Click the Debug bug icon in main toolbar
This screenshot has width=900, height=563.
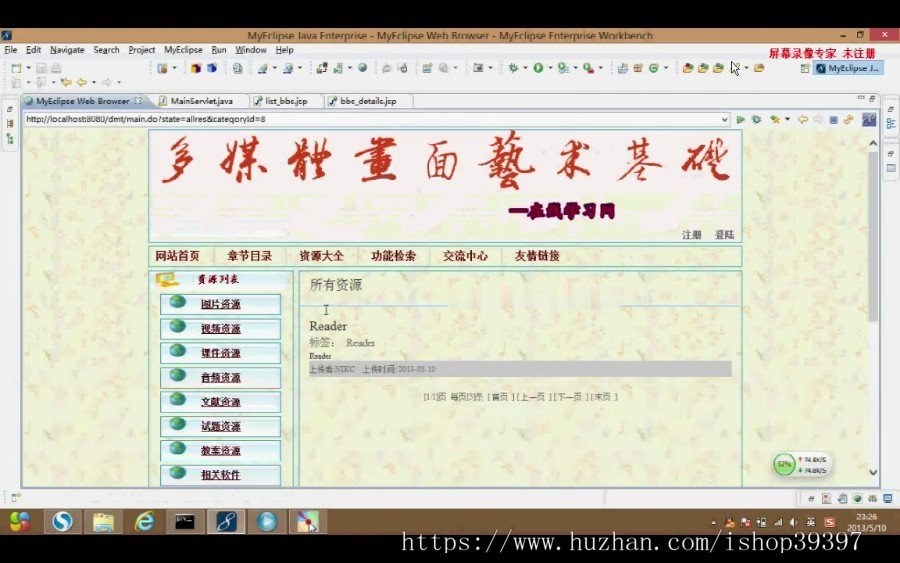click(513, 68)
